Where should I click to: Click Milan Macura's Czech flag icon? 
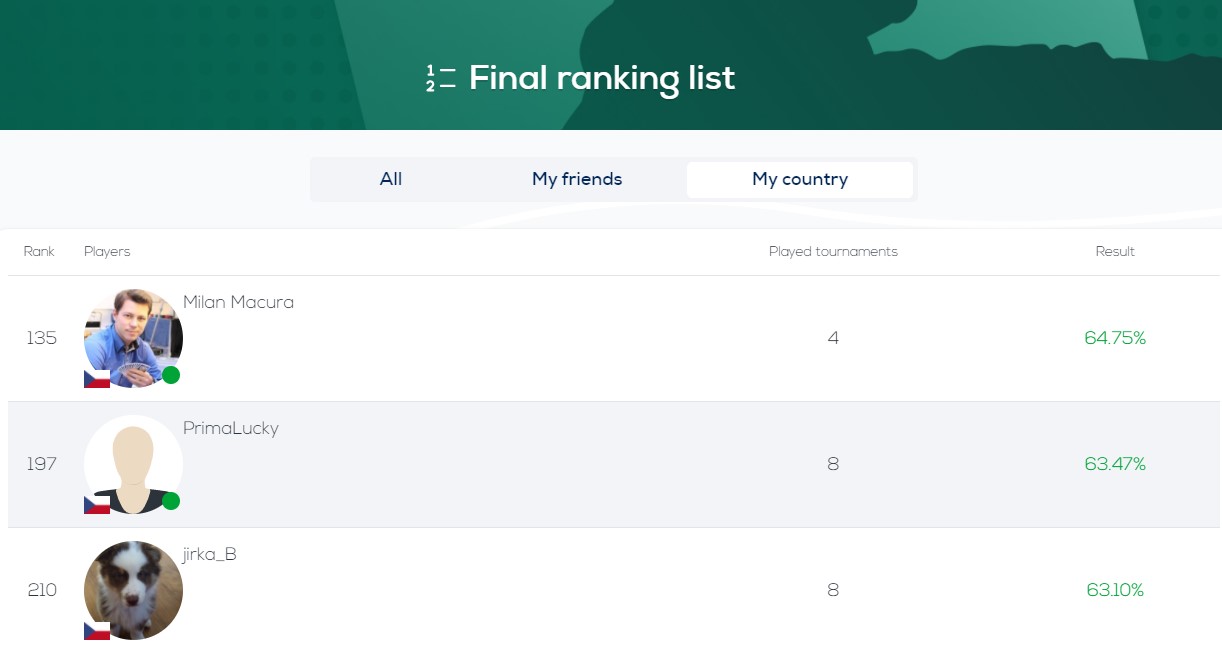click(97, 379)
